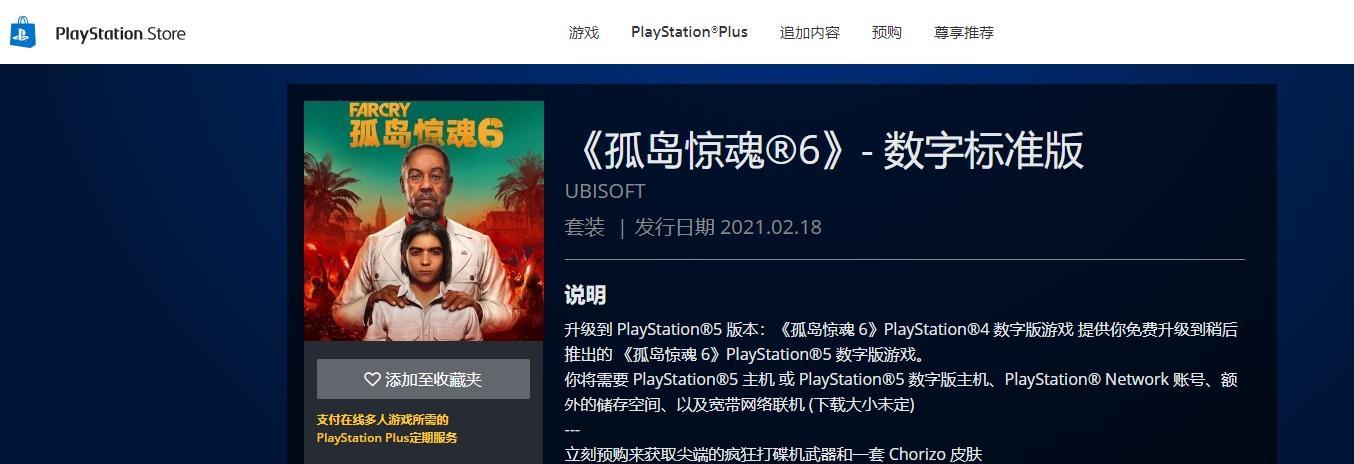
Task: Go to the 追加内容 navigation item
Action: pos(810,33)
